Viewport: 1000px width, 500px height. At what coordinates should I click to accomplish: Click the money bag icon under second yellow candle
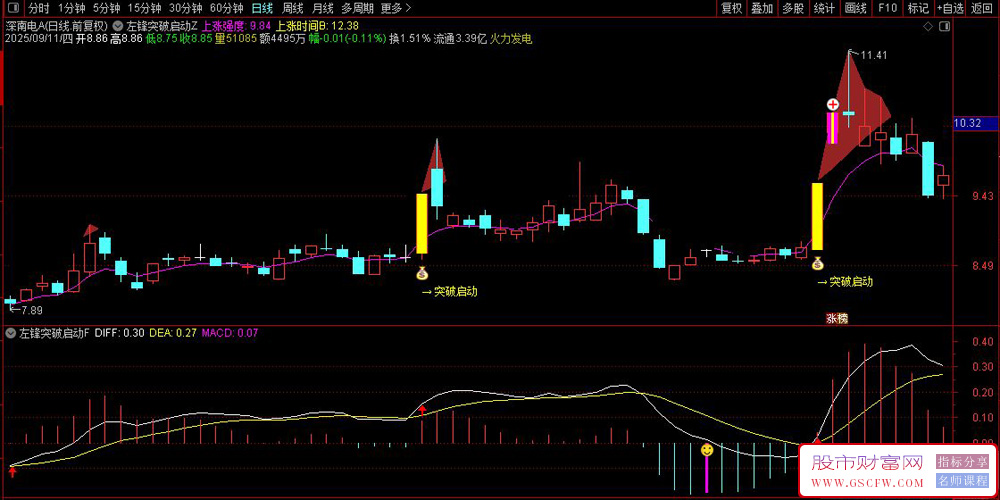coord(817,262)
